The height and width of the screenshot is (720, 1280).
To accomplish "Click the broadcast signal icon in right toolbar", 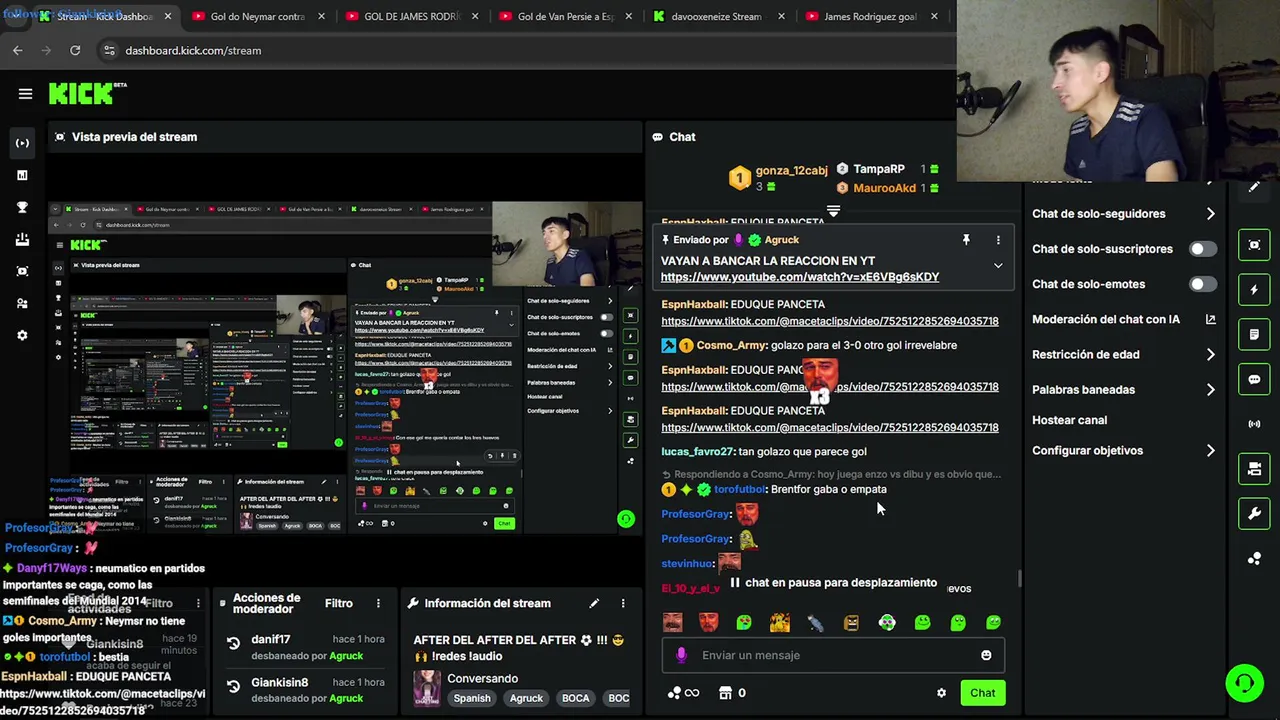I will point(1254,424).
